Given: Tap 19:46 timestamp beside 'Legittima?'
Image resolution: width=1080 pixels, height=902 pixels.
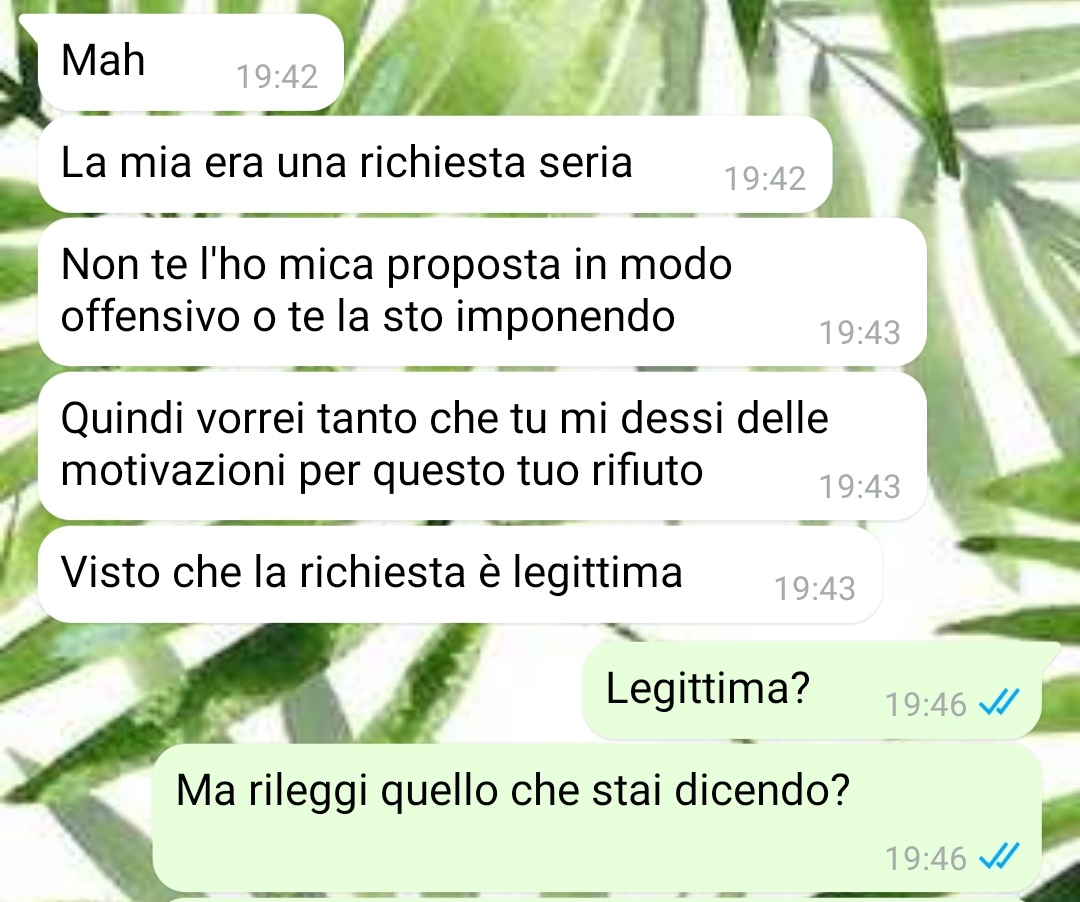Looking at the screenshot, I should [x=926, y=704].
